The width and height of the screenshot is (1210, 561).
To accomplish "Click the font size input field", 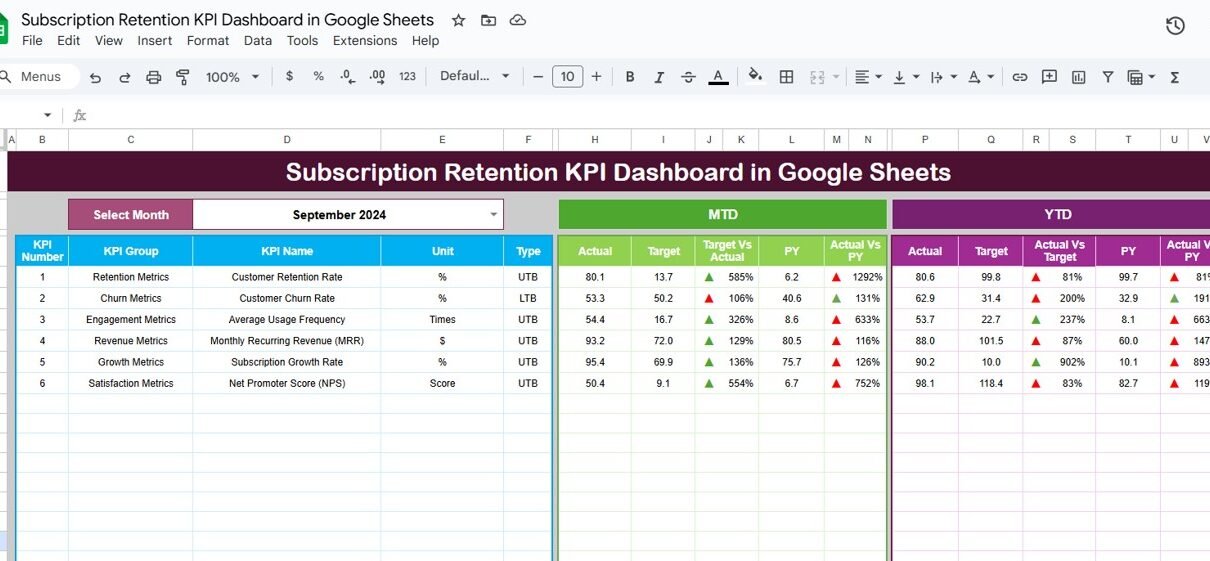I will coord(567,77).
